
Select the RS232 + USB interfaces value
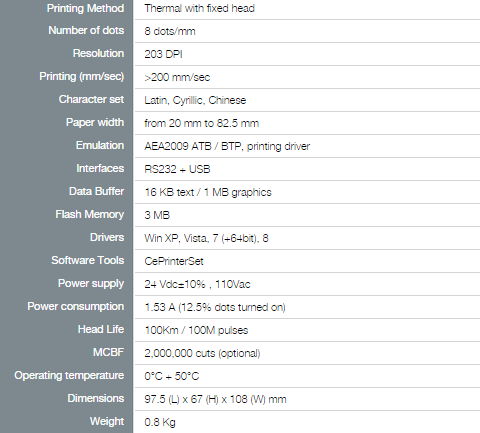[x=177, y=169]
